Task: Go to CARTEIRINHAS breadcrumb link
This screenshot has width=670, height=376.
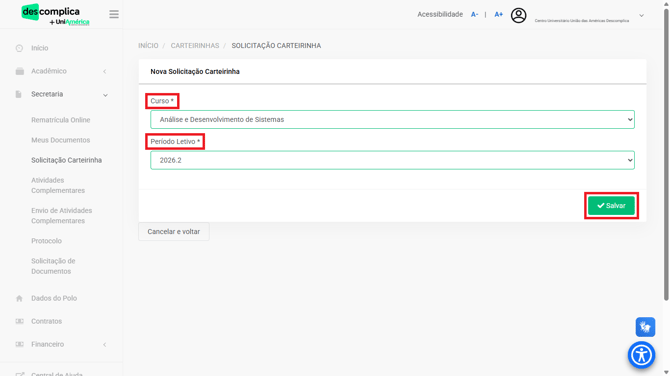Action: tap(195, 46)
